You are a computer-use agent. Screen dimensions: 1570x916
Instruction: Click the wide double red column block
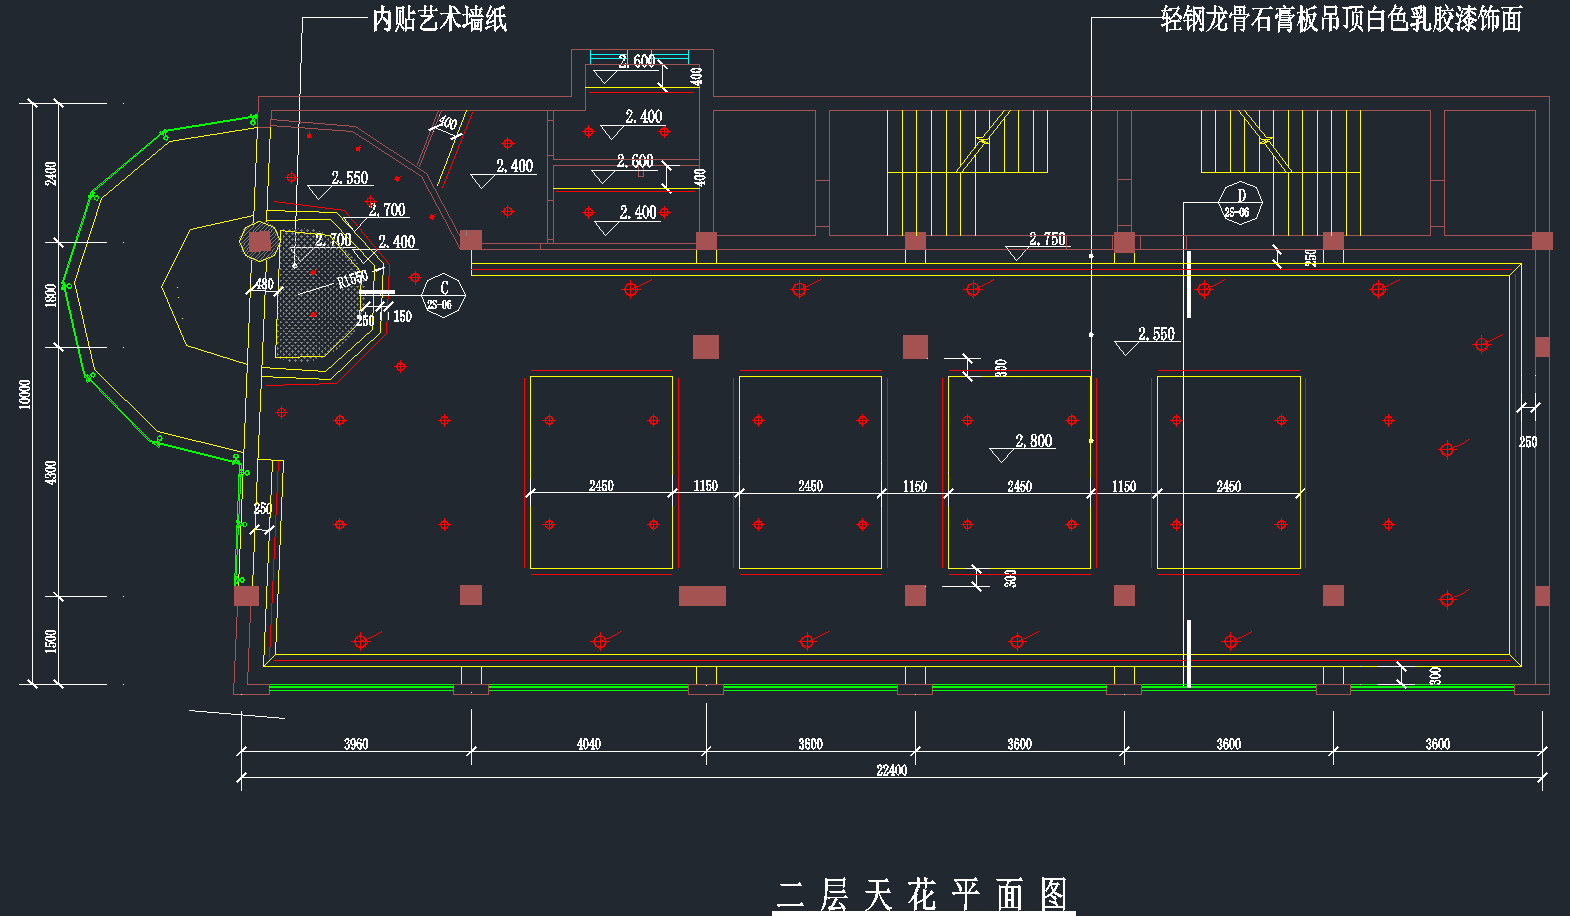702,596
